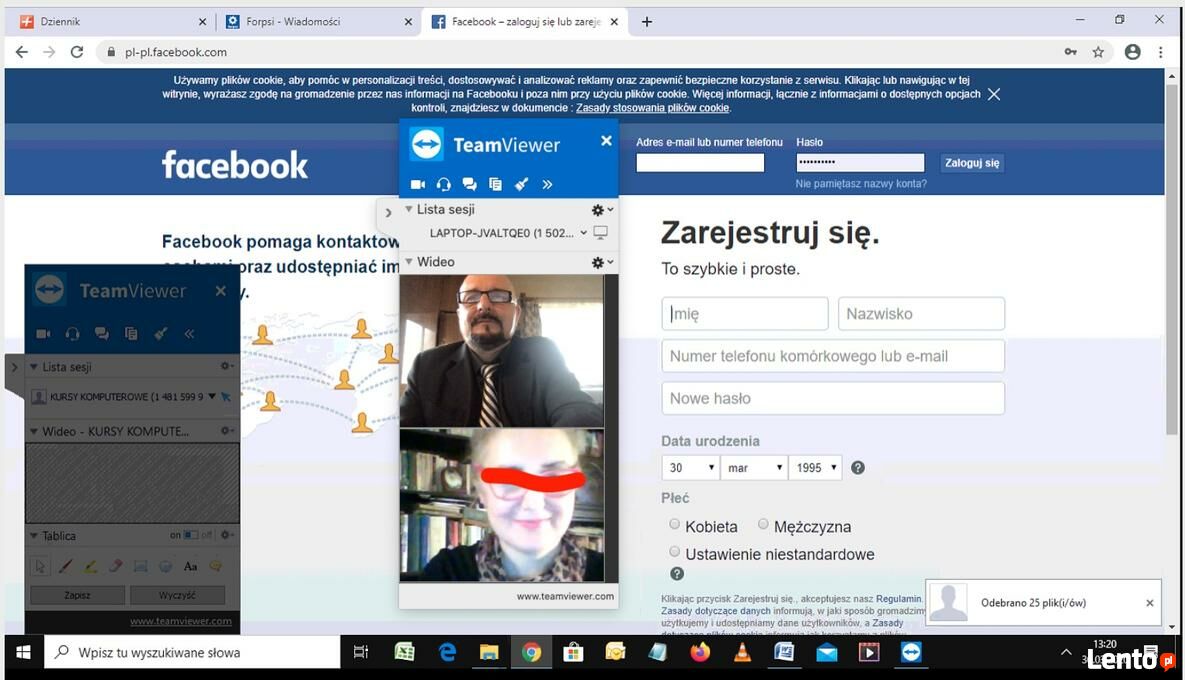Select the Facebook login tab

[x=524, y=22]
